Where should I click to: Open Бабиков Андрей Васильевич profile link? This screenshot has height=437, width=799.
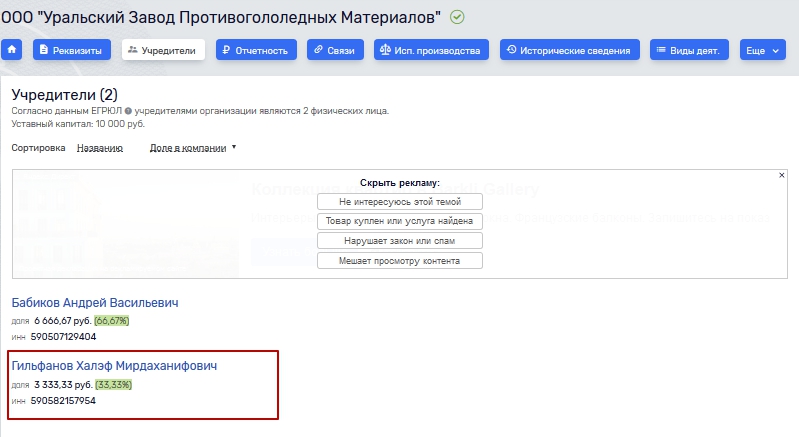click(x=95, y=303)
